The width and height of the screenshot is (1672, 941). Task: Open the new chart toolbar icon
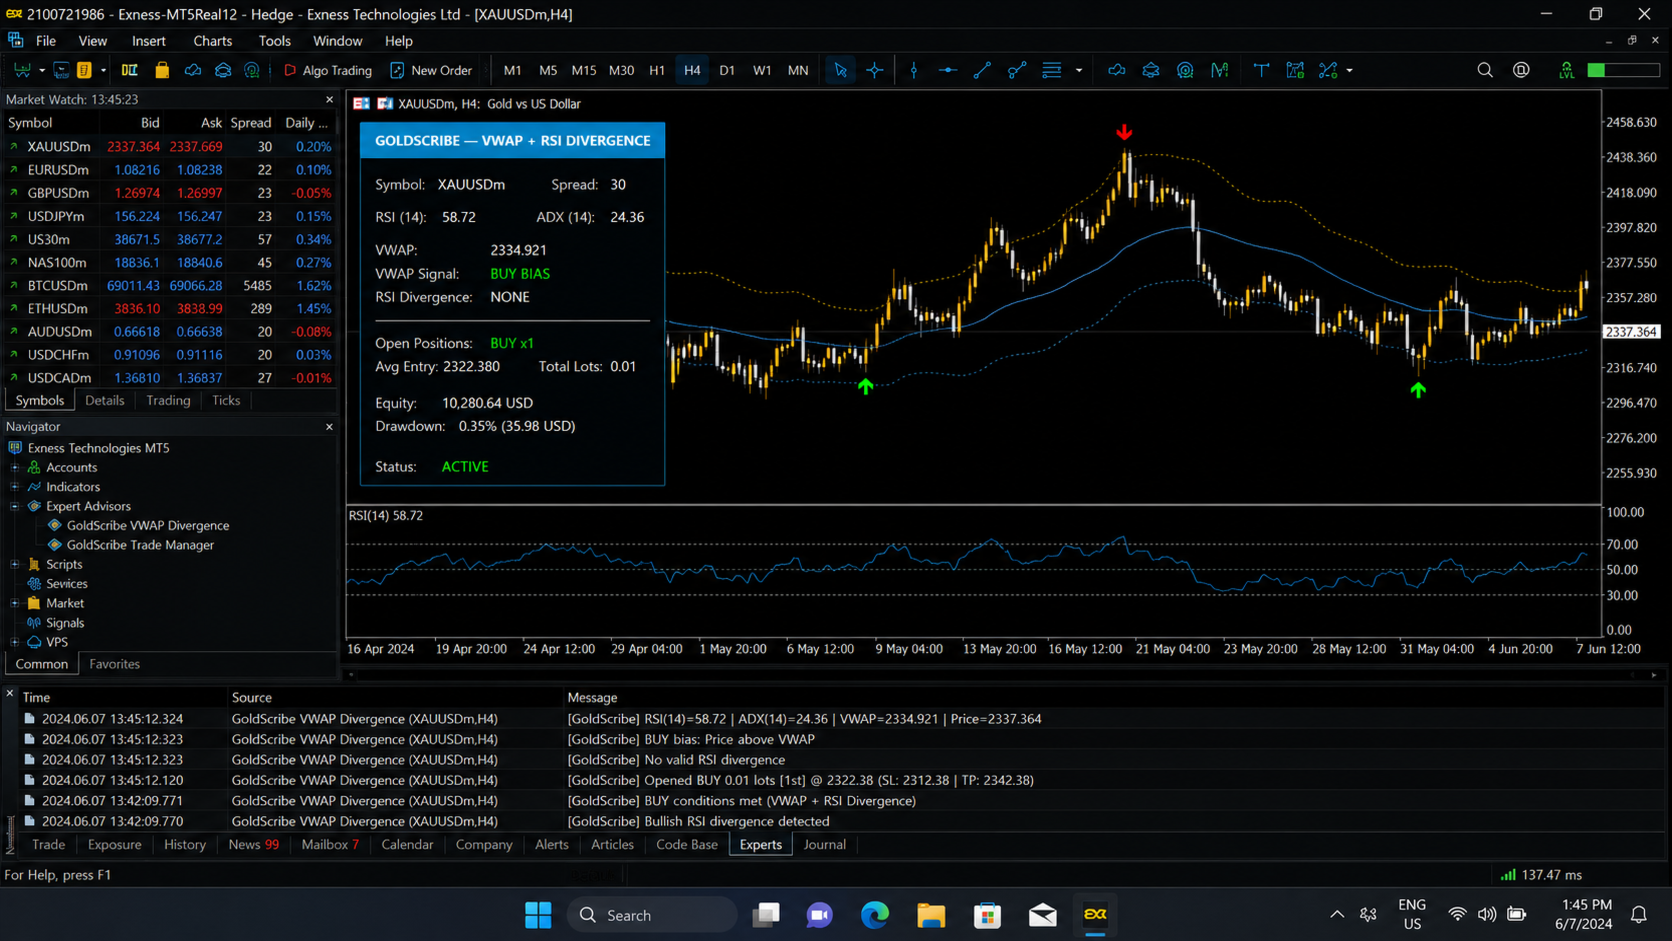click(21, 70)
